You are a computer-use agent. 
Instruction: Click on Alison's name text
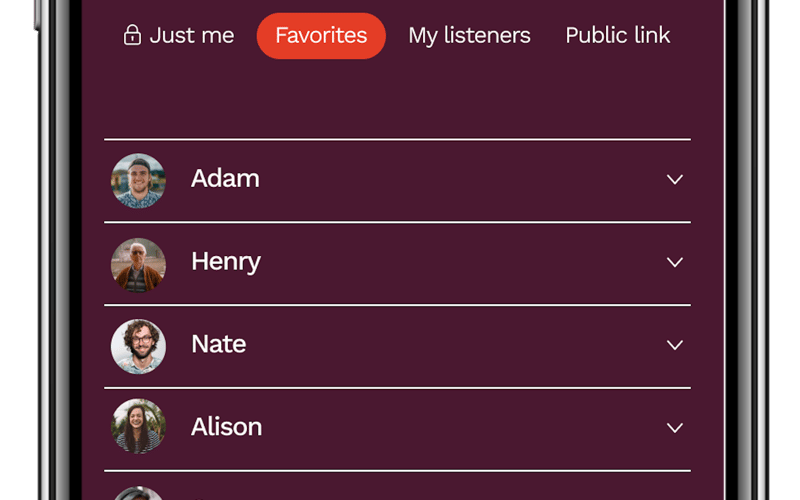(226, 427)
